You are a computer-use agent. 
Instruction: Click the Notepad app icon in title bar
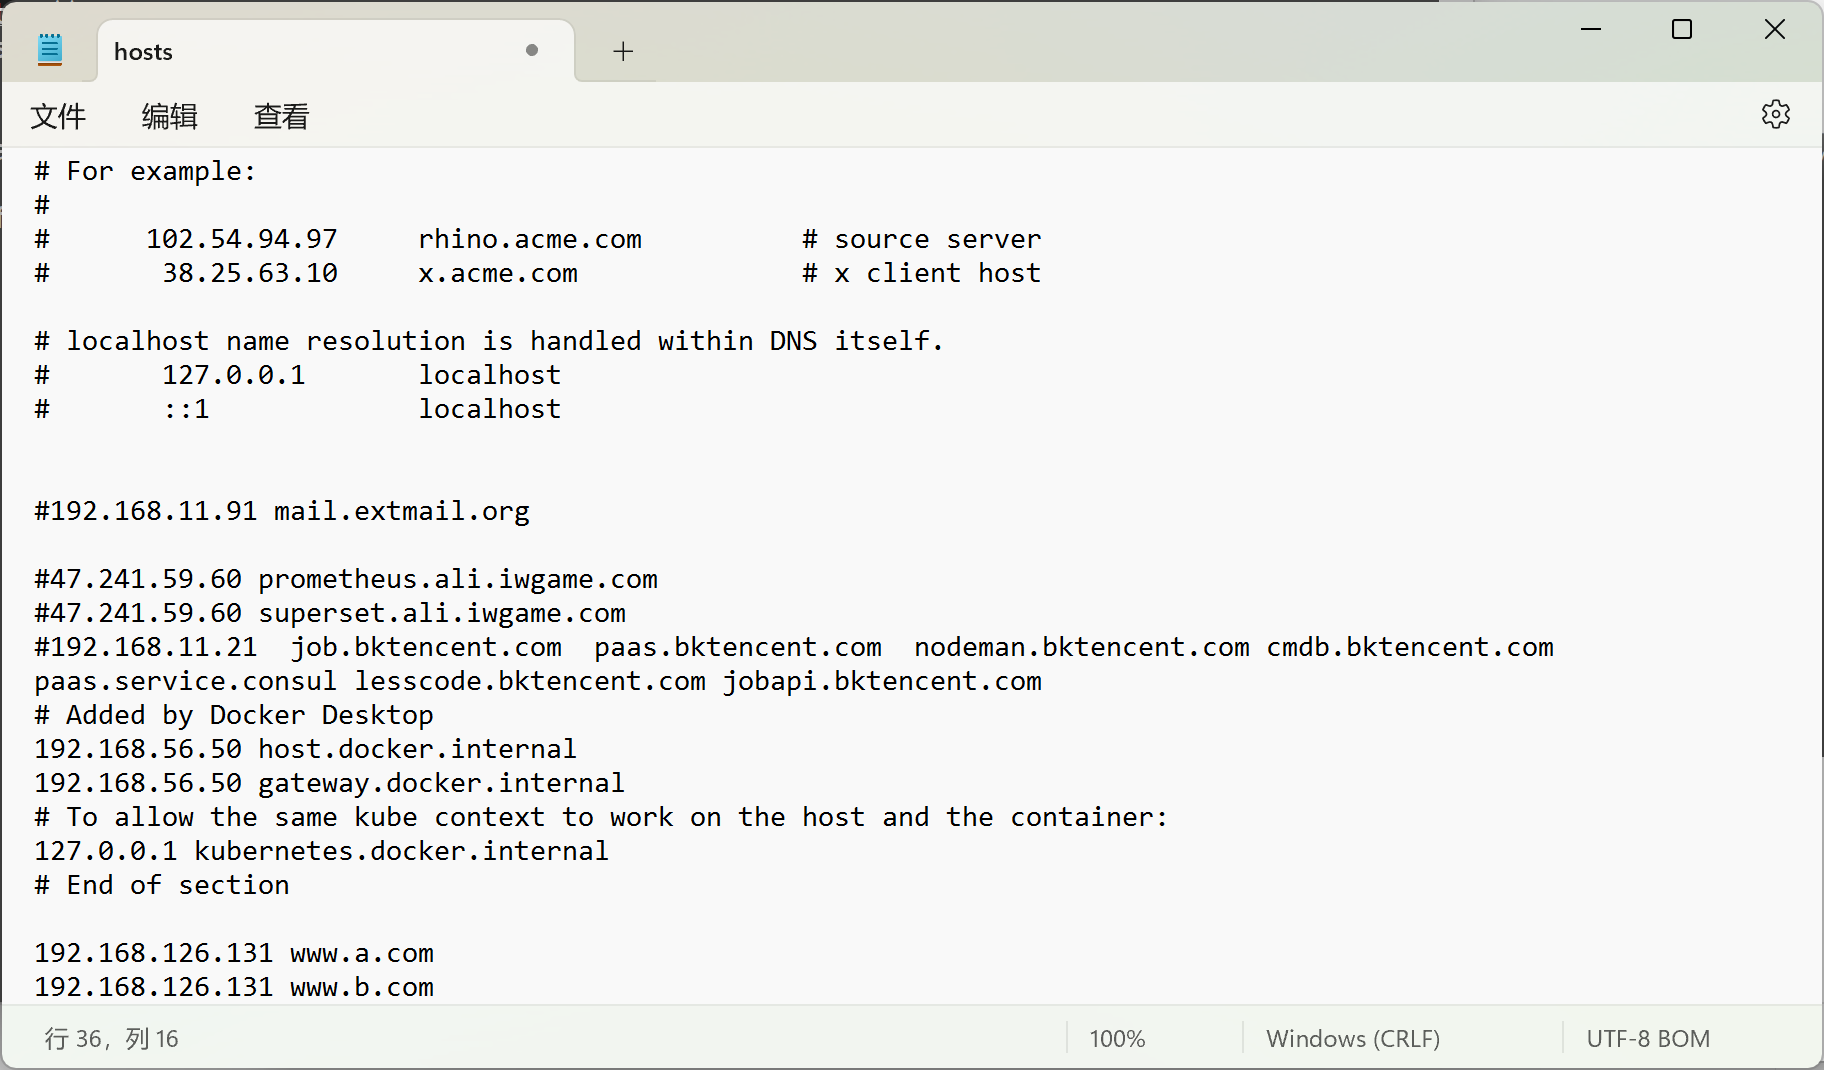pyautogui.click(x=50, y=50)
